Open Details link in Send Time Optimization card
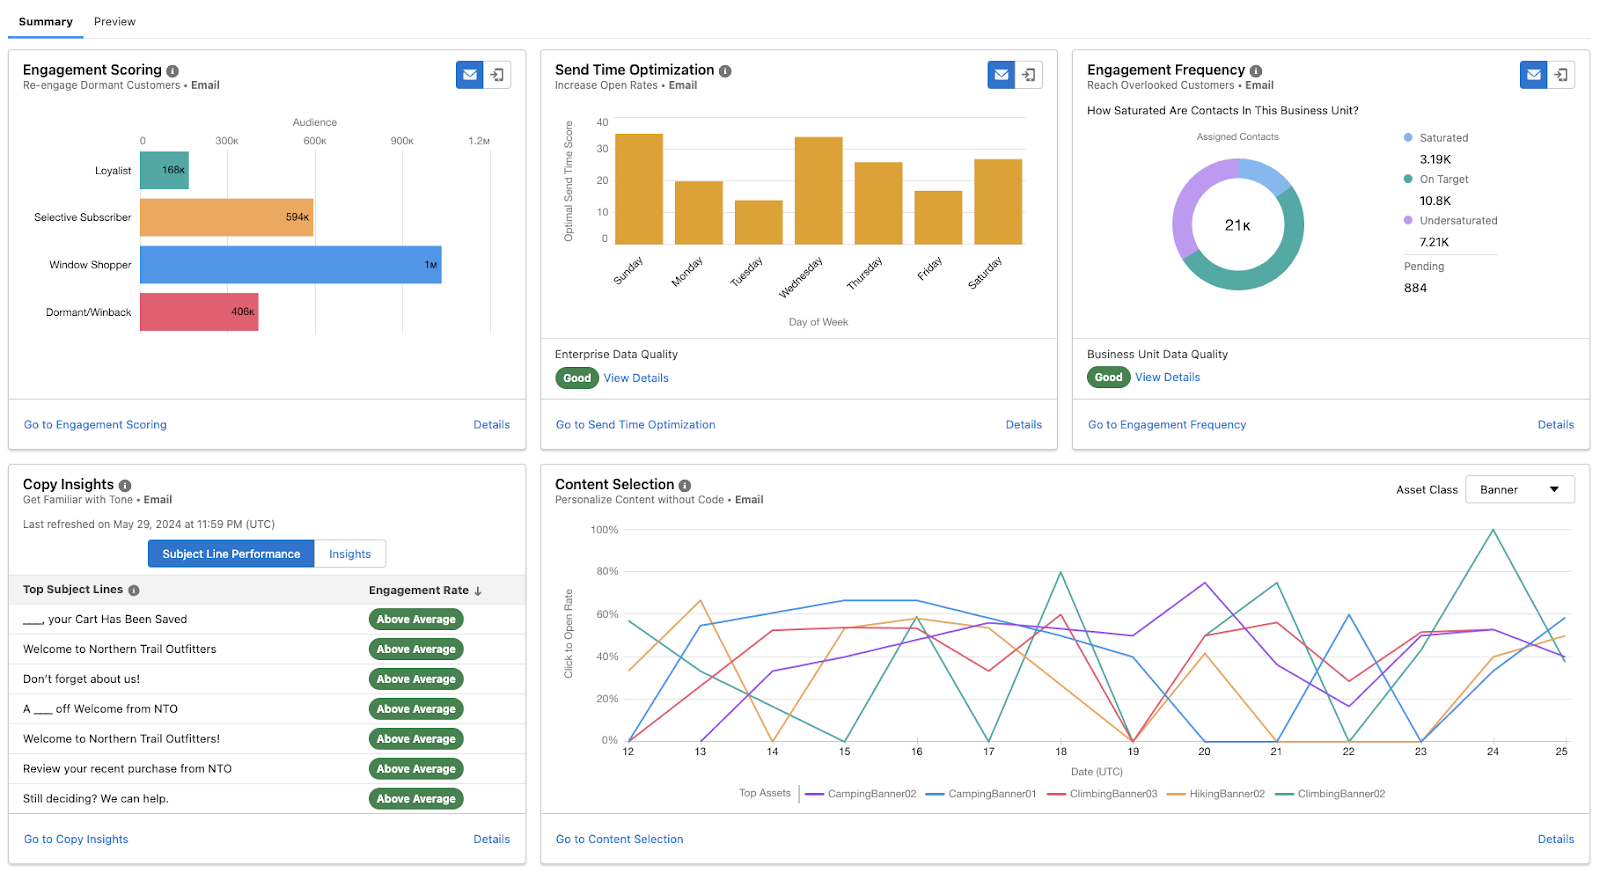The width and height of the screenshot is (1600, 873). click(x=1024, y=425)
